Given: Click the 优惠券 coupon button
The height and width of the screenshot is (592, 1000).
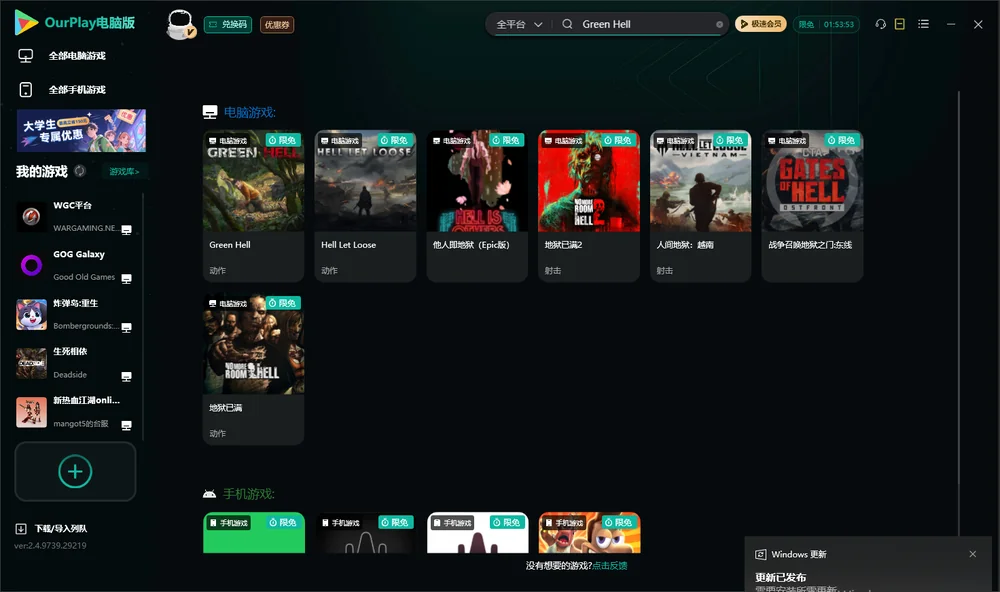Looking at the screenshot, I should 277,25.
